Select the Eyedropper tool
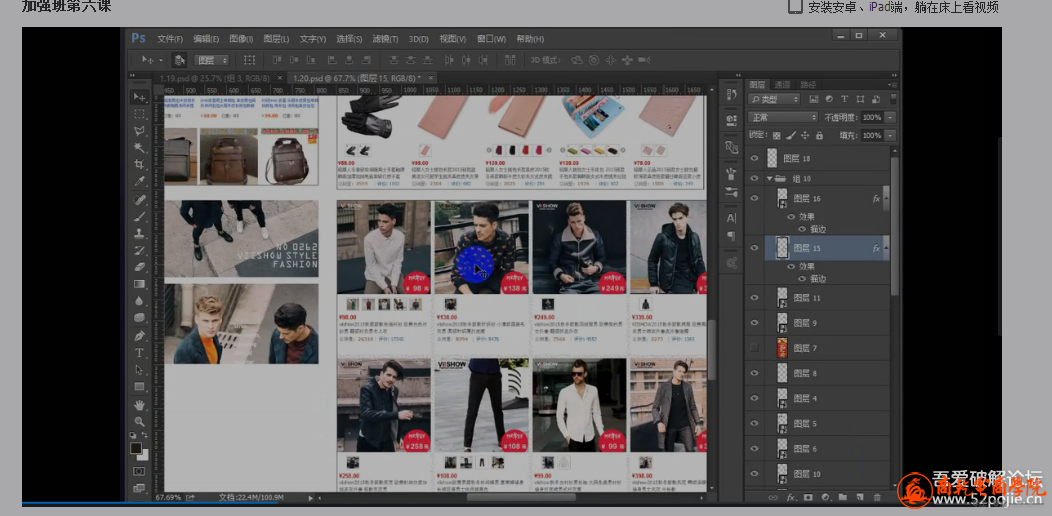This screenshot has height=516, width=1052. (140, 181)
